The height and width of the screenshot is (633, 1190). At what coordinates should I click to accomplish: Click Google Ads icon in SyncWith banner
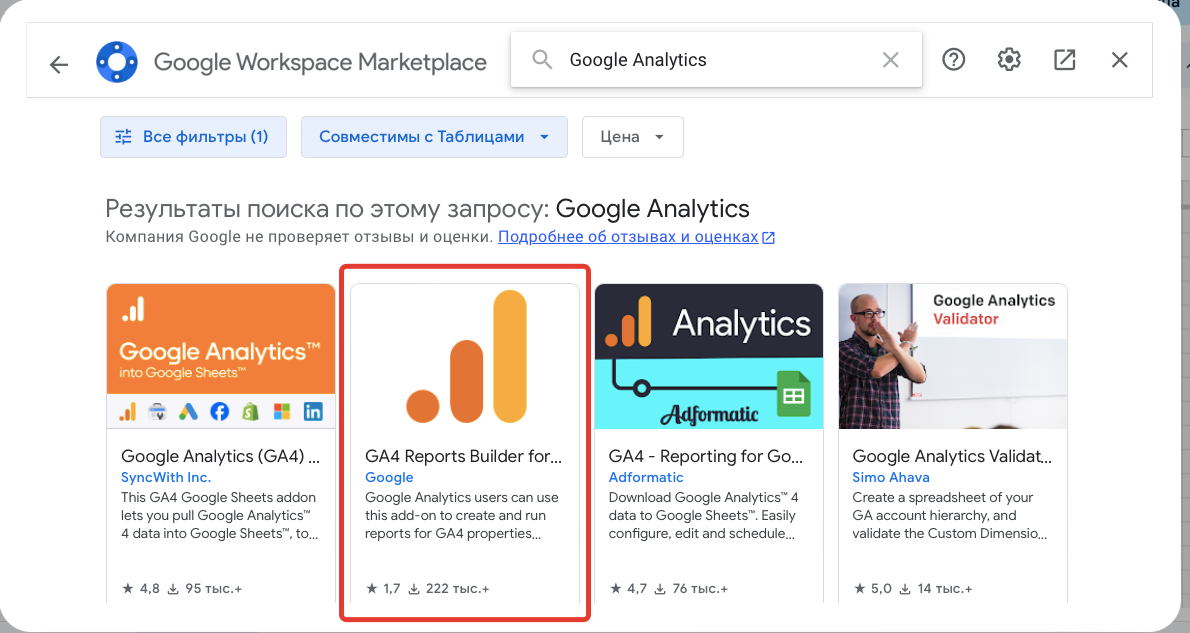pos(188,411)
